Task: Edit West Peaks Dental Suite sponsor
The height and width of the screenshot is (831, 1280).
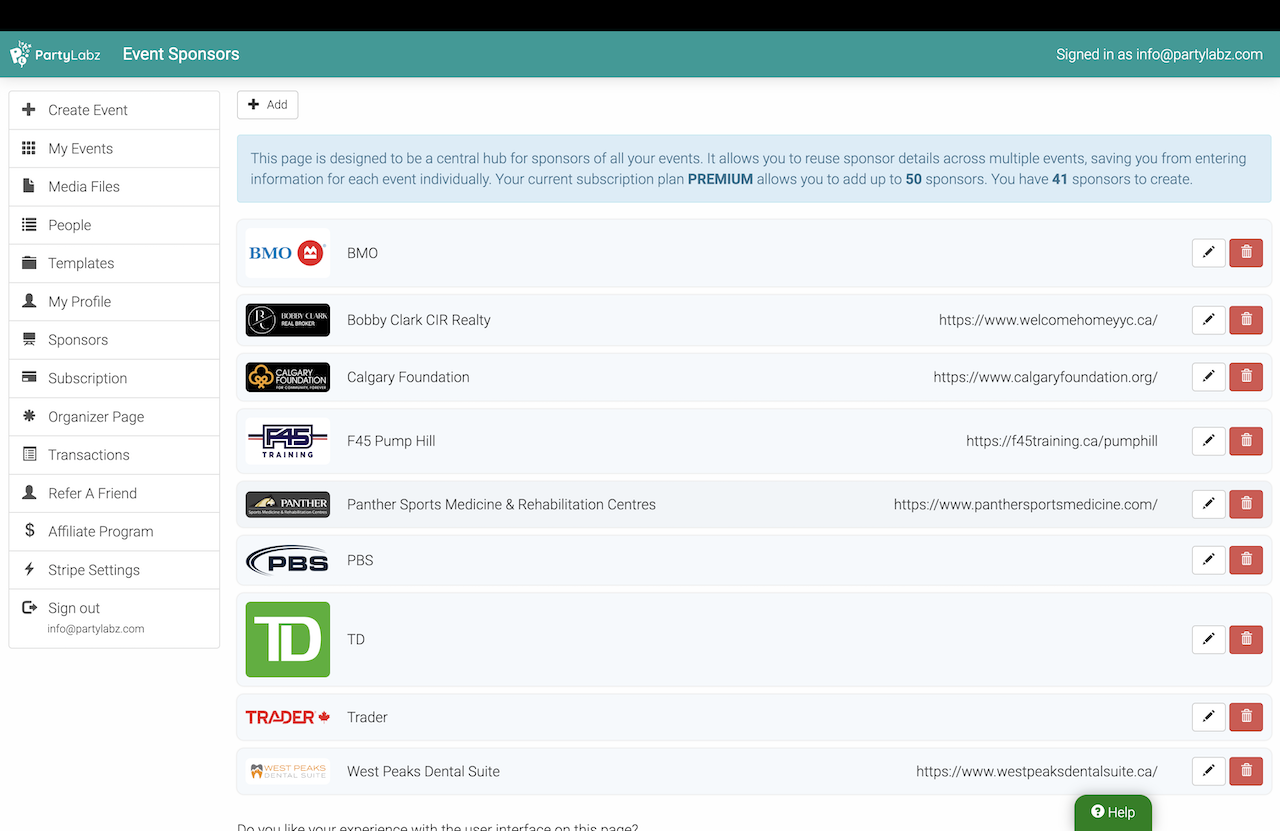Action: tap(1209, 771)
